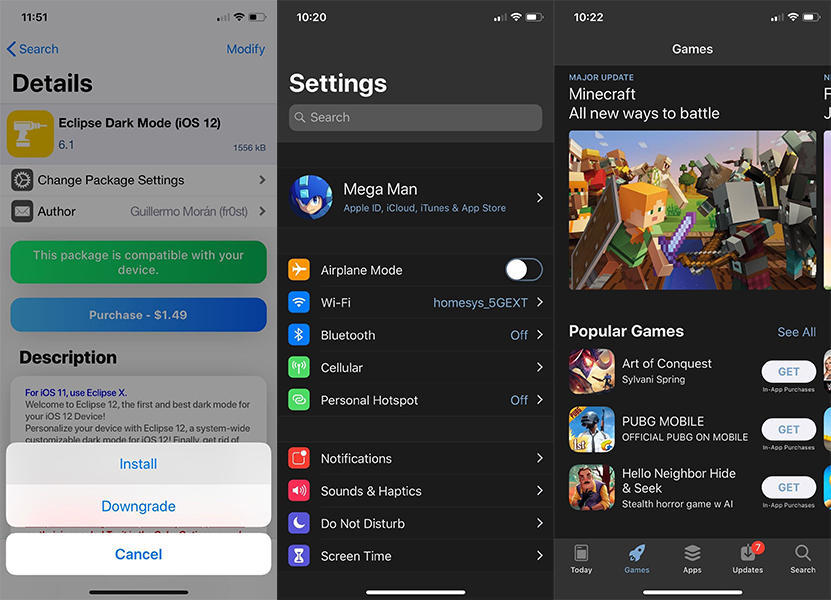Open the Screen Time chevron
This screenshot has height=600, width=831.
coord(540,555)
